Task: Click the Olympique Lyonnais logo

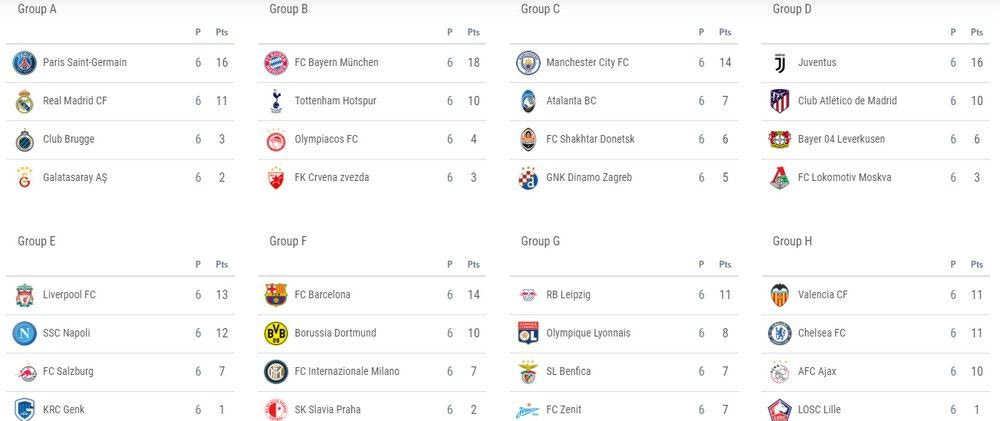Action: point(527,333)
